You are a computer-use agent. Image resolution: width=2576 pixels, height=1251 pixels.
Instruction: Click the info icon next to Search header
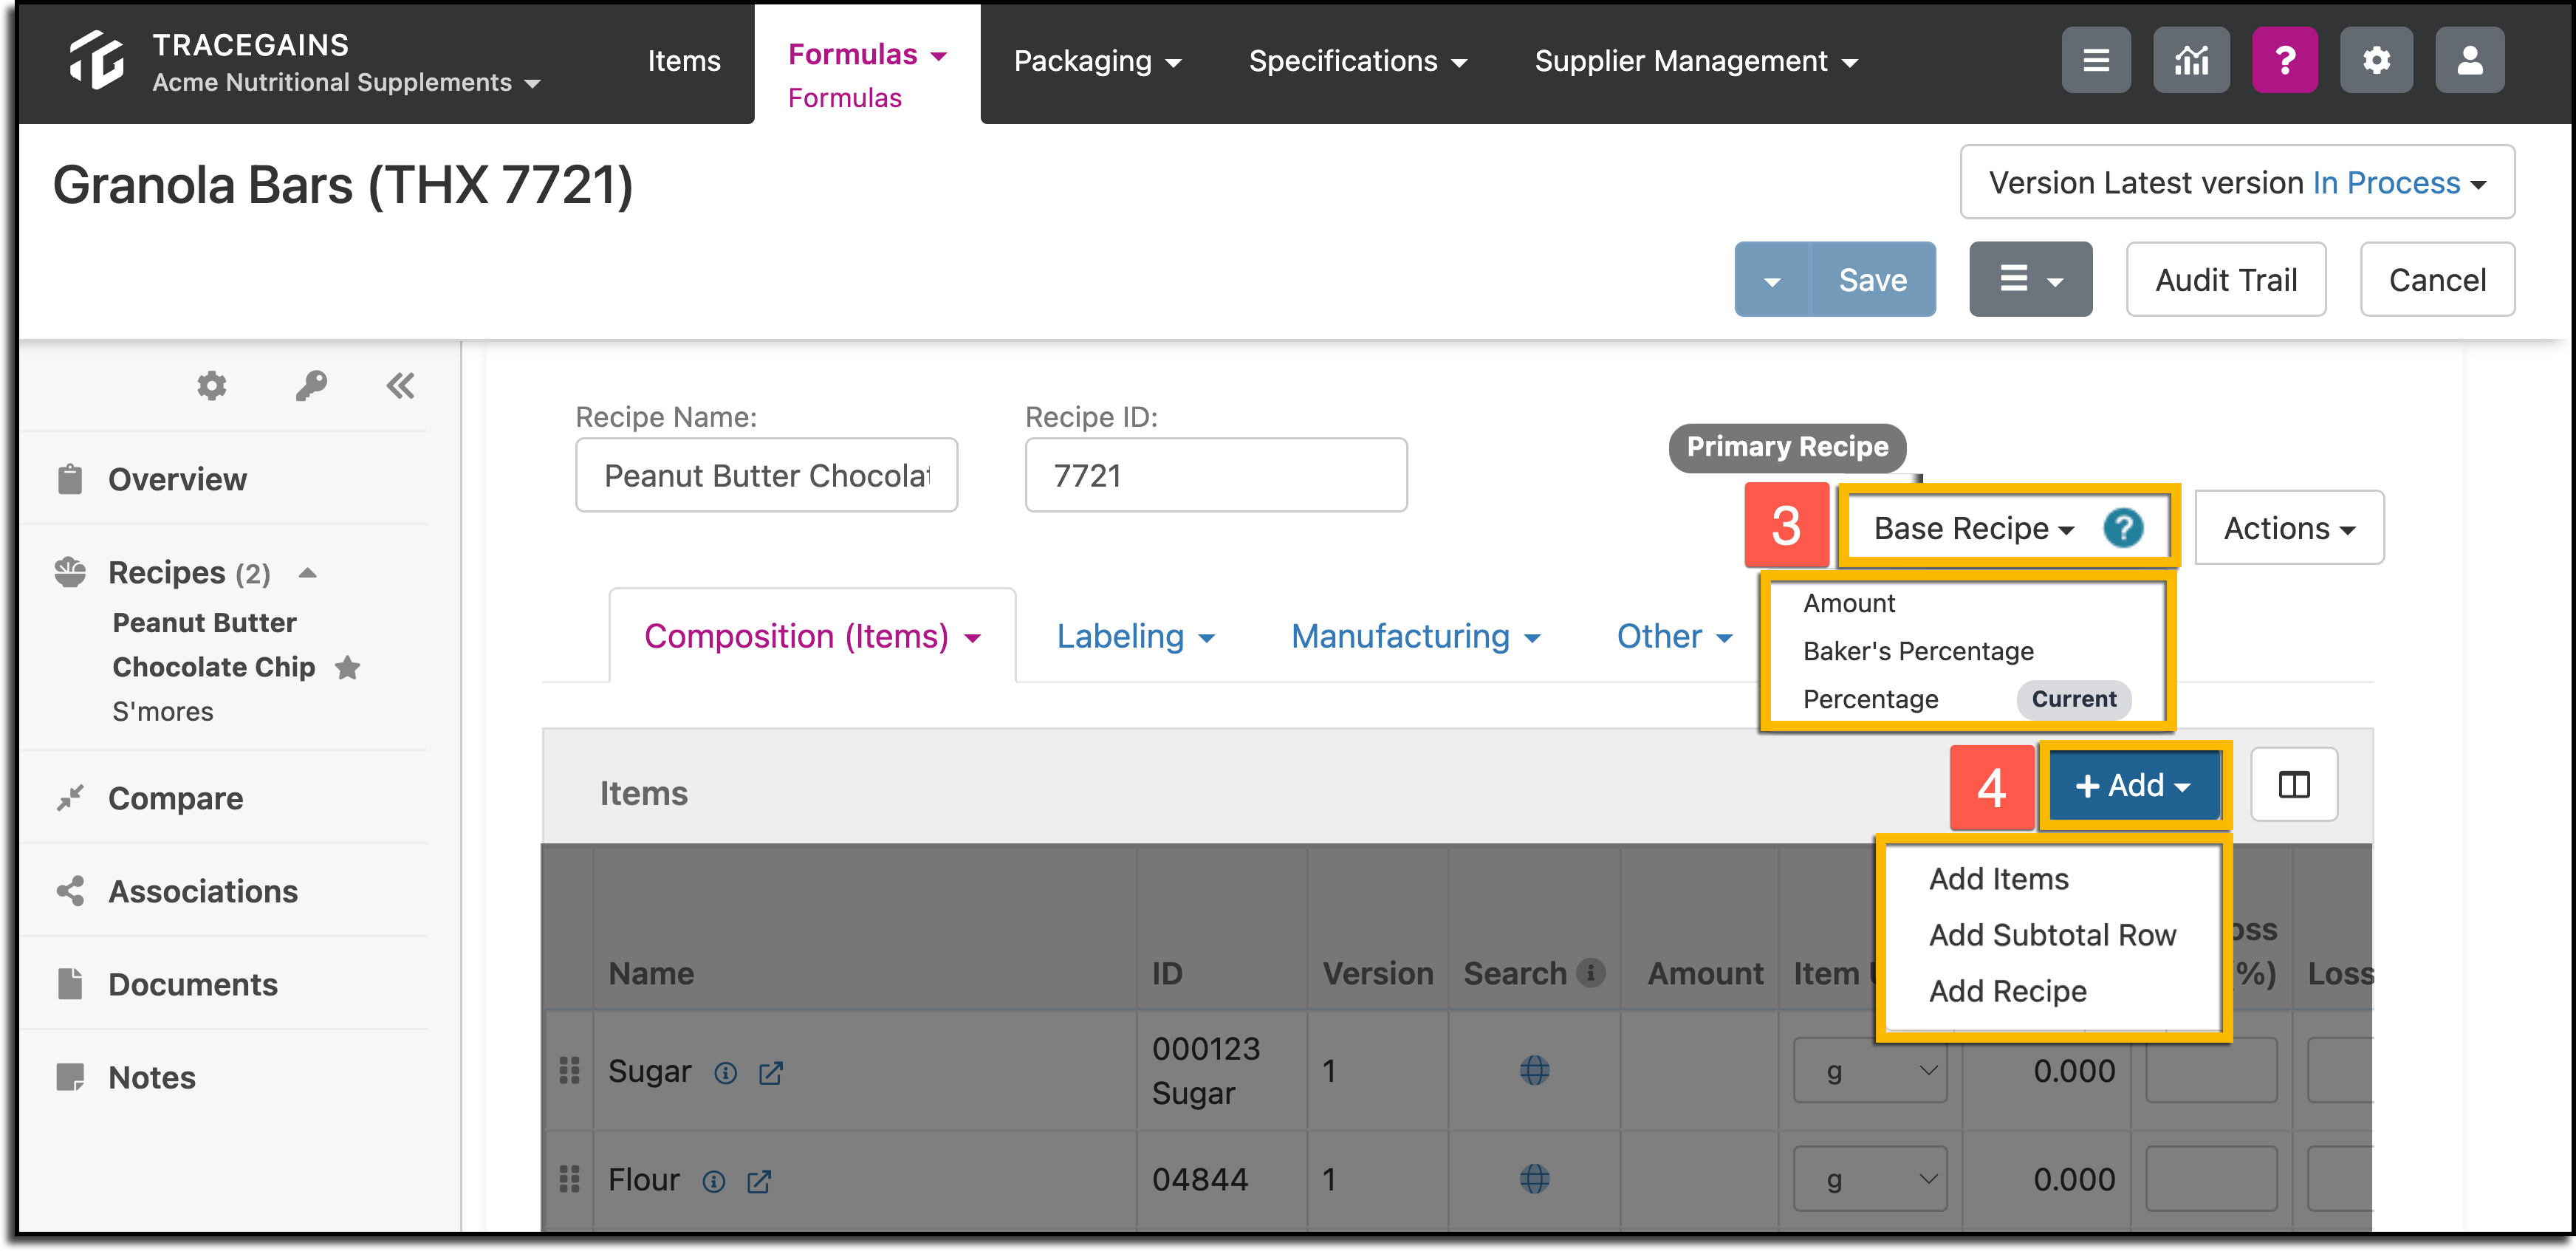tap(1590, 972)
